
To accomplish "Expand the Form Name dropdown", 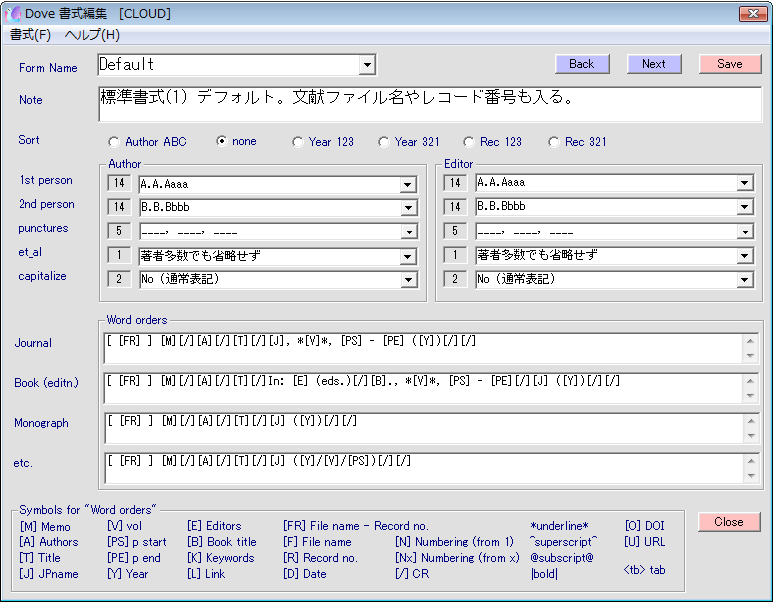I will (367, 65).
